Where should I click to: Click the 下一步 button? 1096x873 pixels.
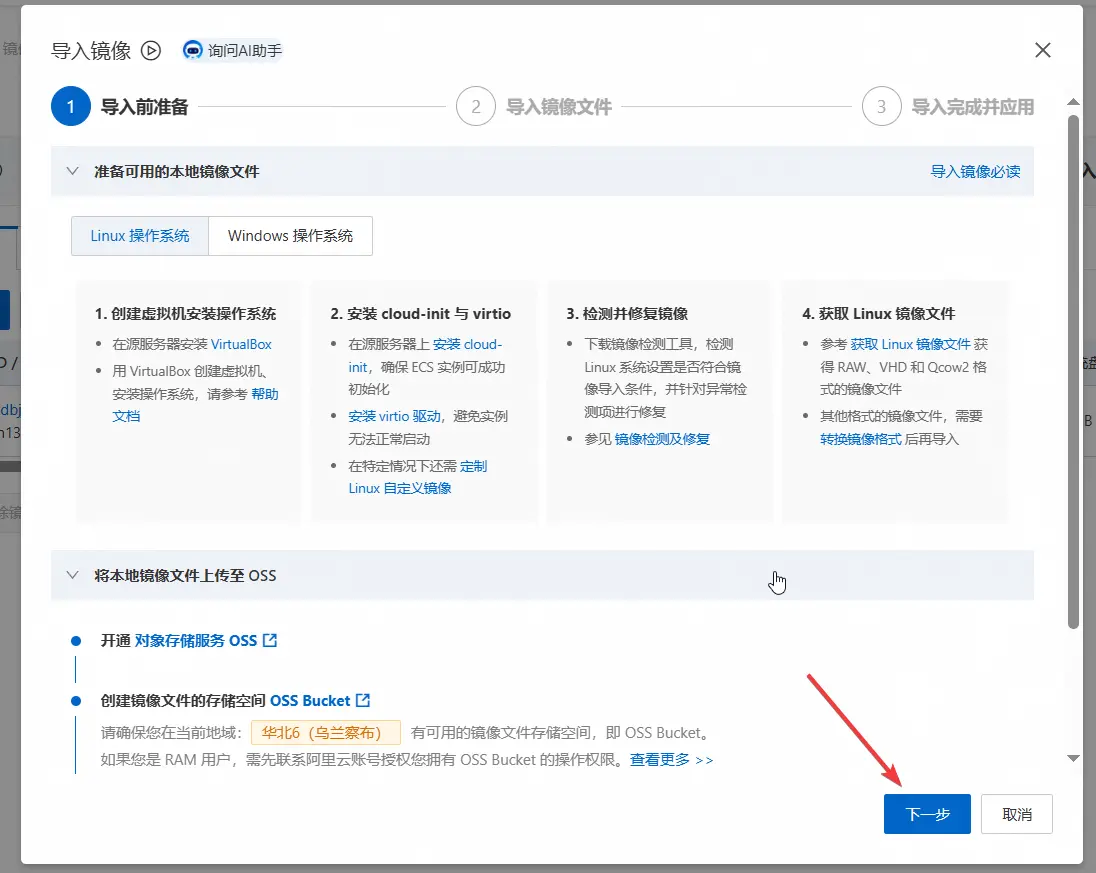[x=927, y=814]
